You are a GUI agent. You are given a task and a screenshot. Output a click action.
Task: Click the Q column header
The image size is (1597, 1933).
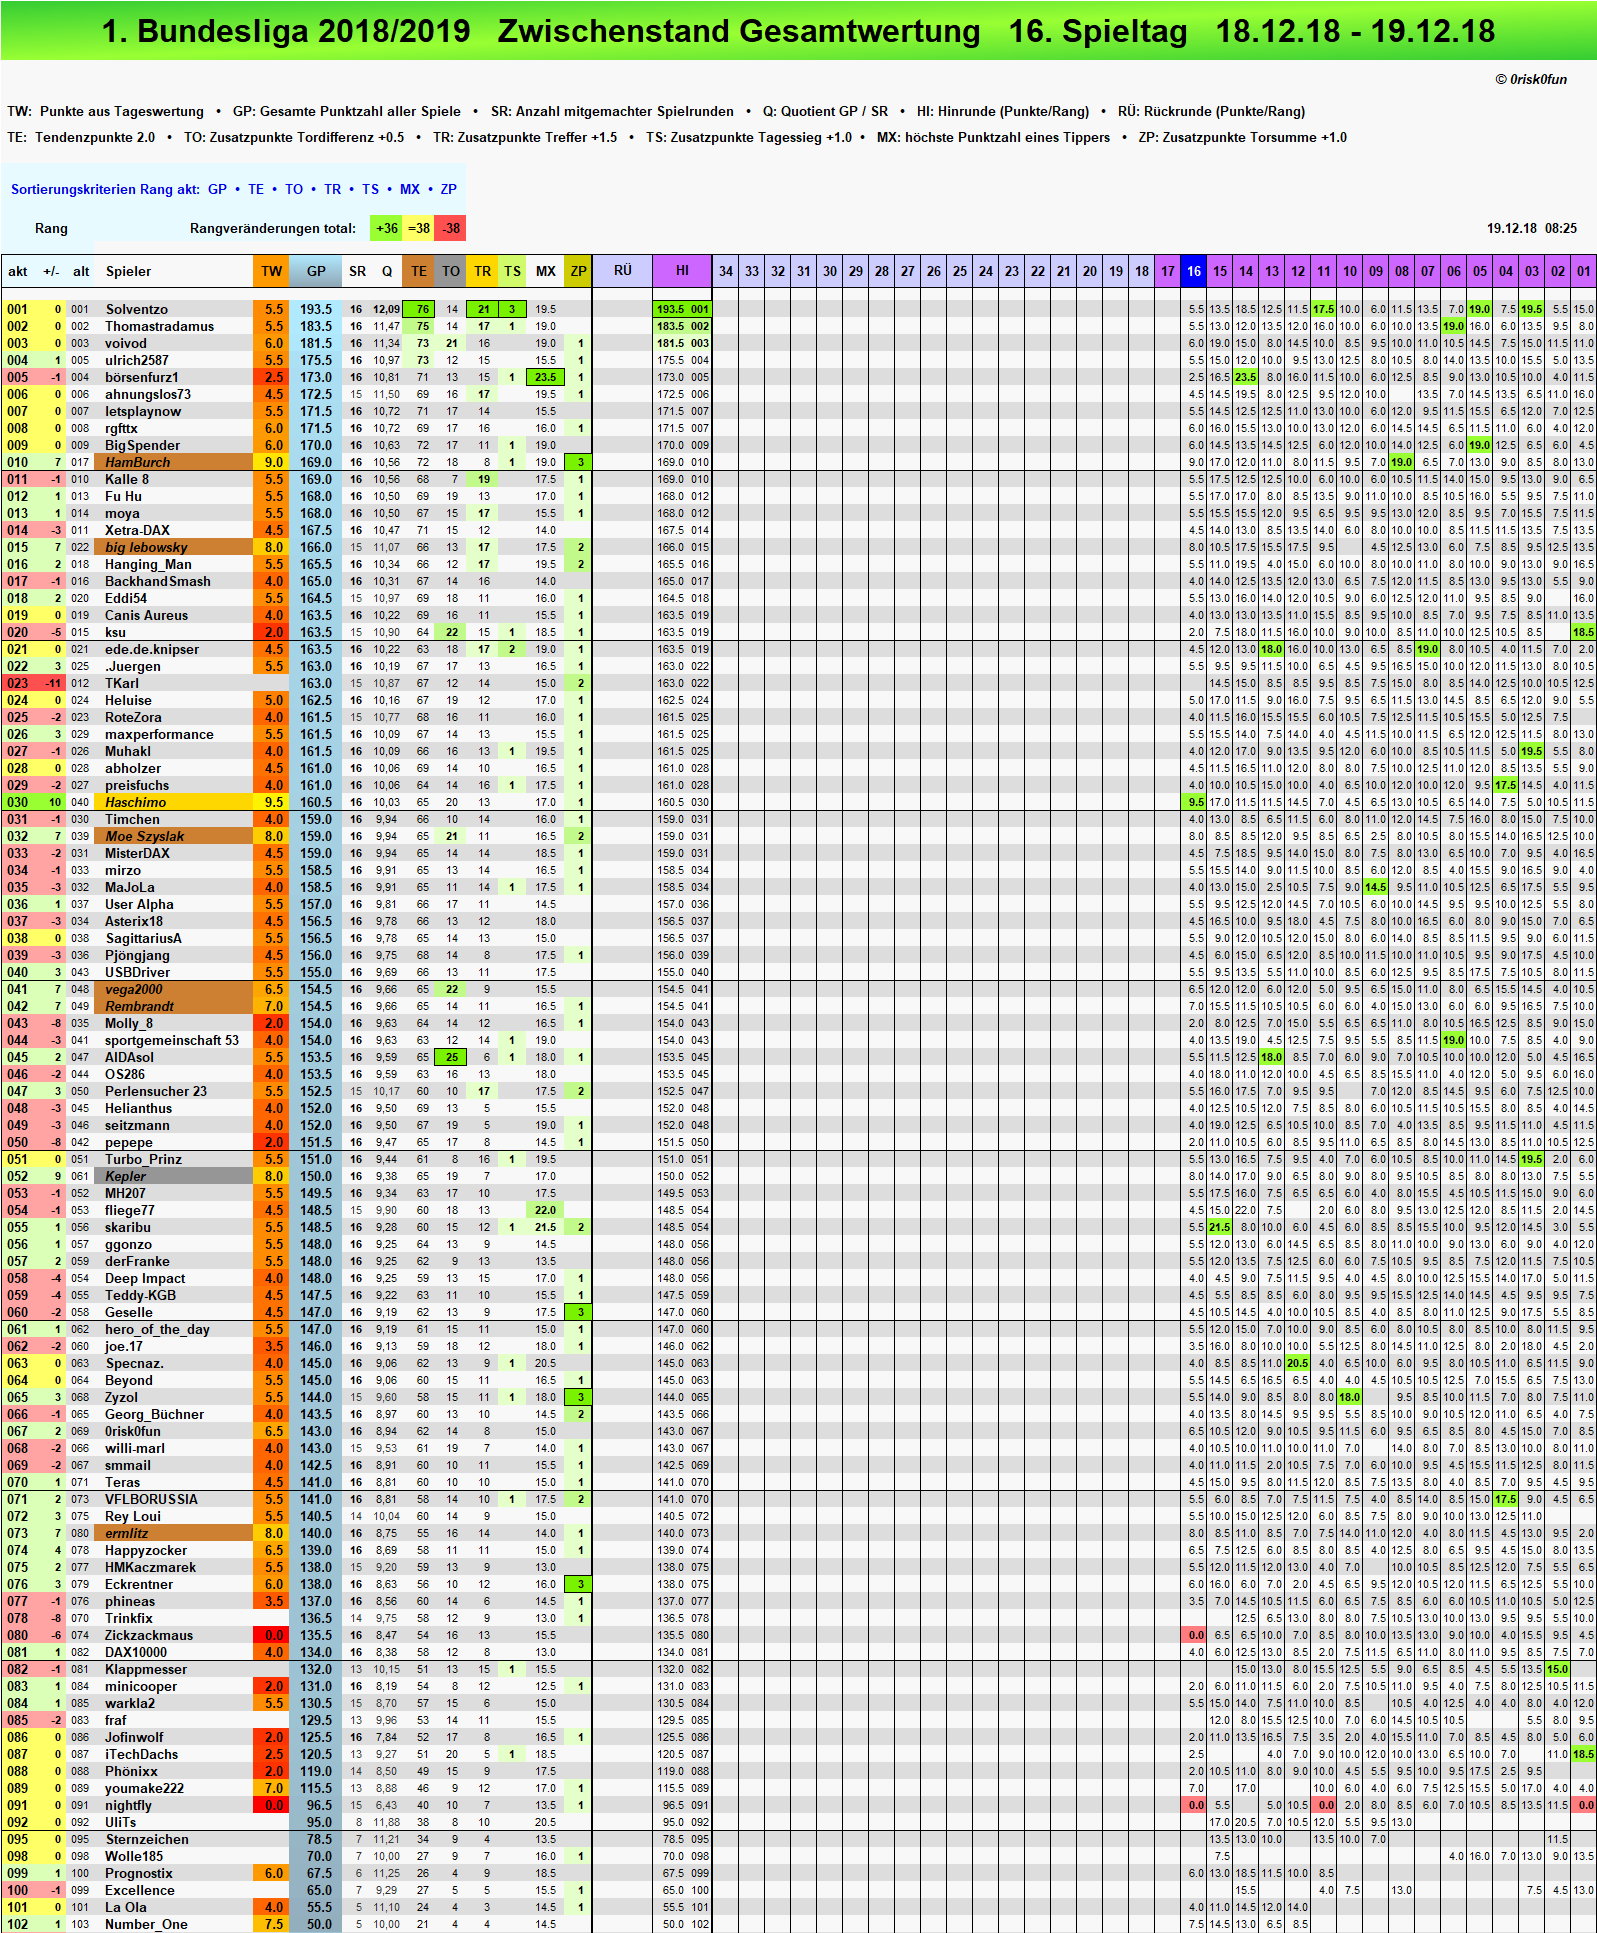coord(387,271)
